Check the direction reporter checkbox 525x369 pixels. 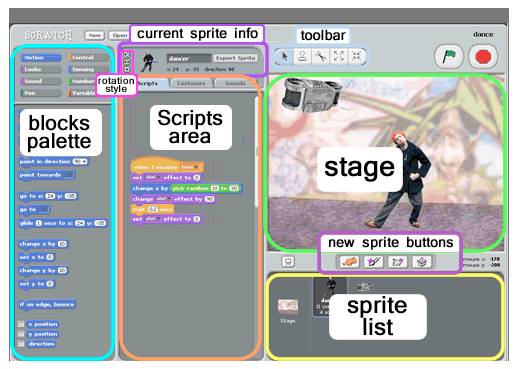tap(21, 344)
